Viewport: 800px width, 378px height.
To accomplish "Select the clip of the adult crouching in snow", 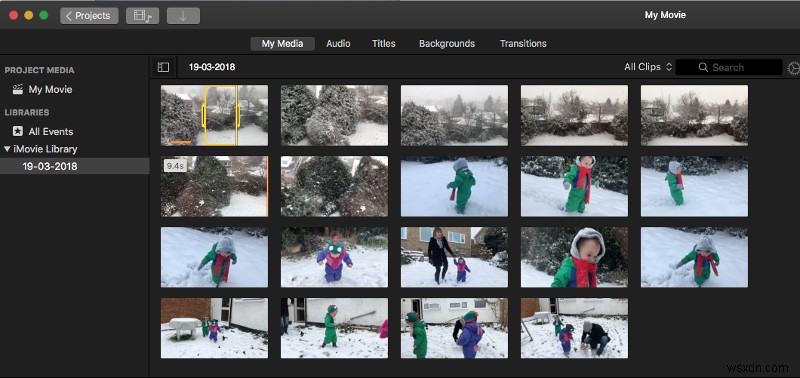I will pyautogui.click(x=574, y=328).
